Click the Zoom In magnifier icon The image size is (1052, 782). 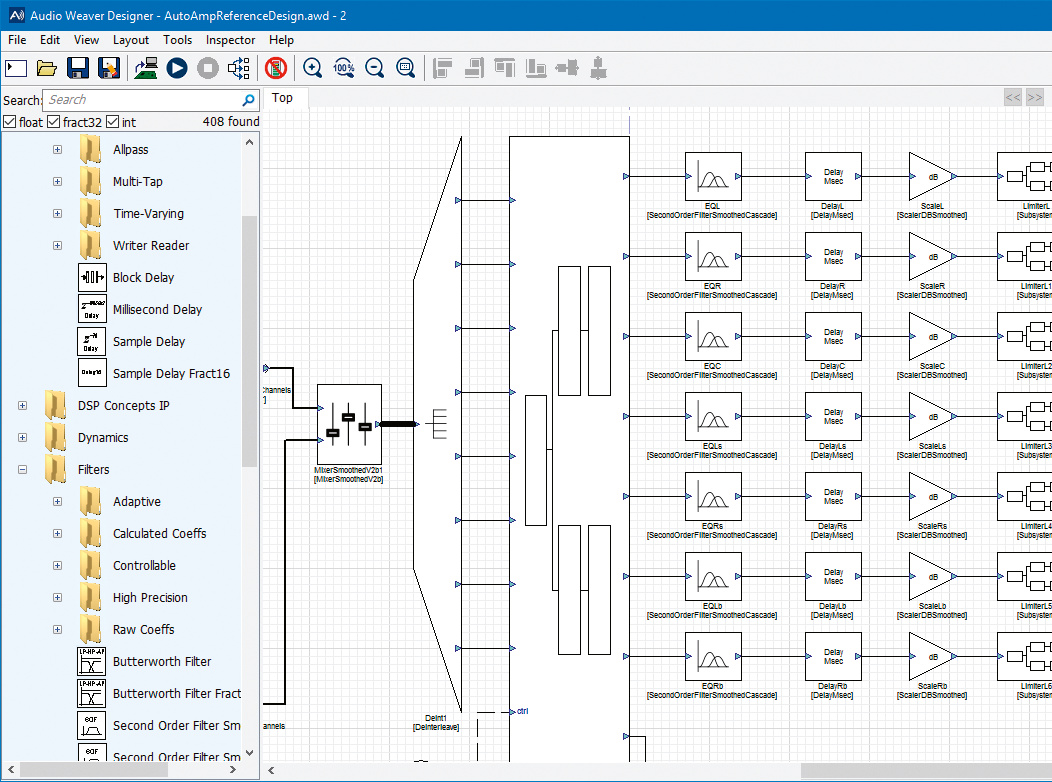click(313, 68)
